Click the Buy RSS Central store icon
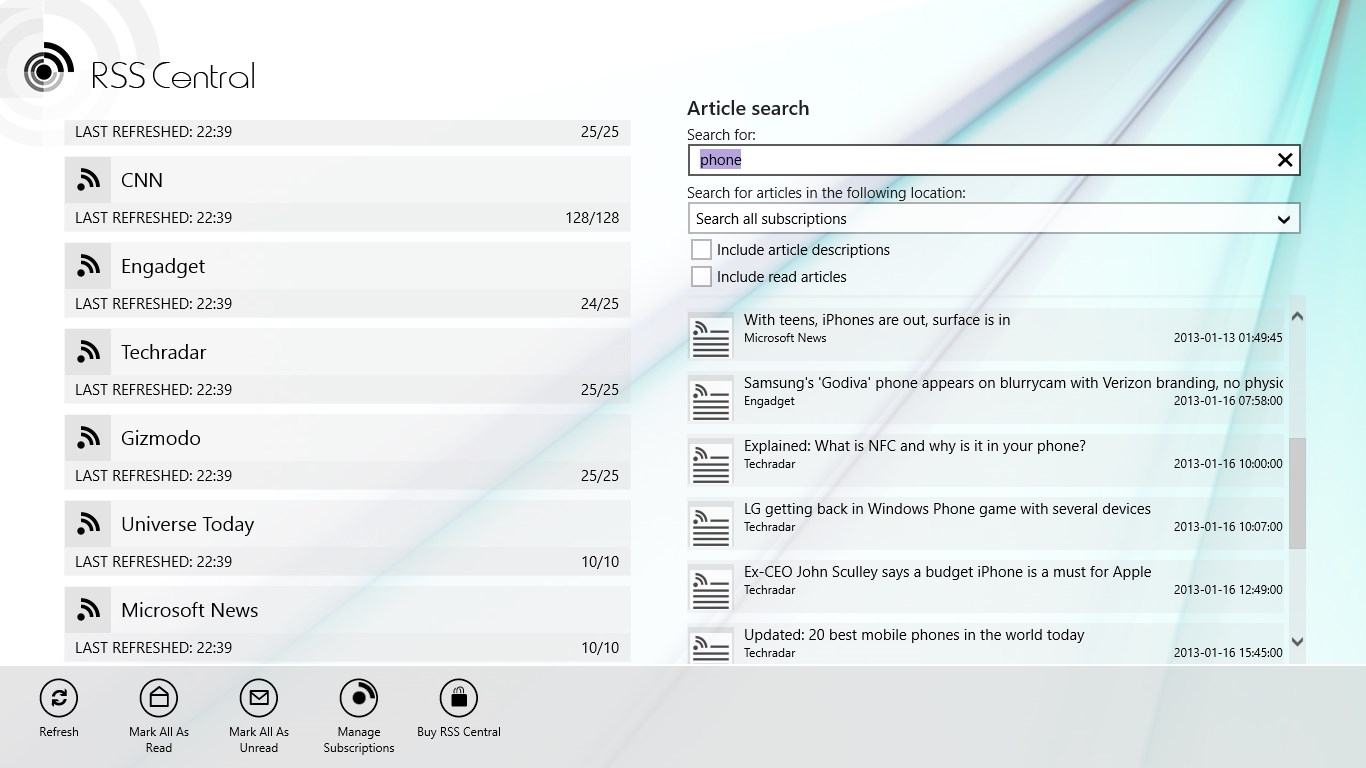 coord(458,697)
